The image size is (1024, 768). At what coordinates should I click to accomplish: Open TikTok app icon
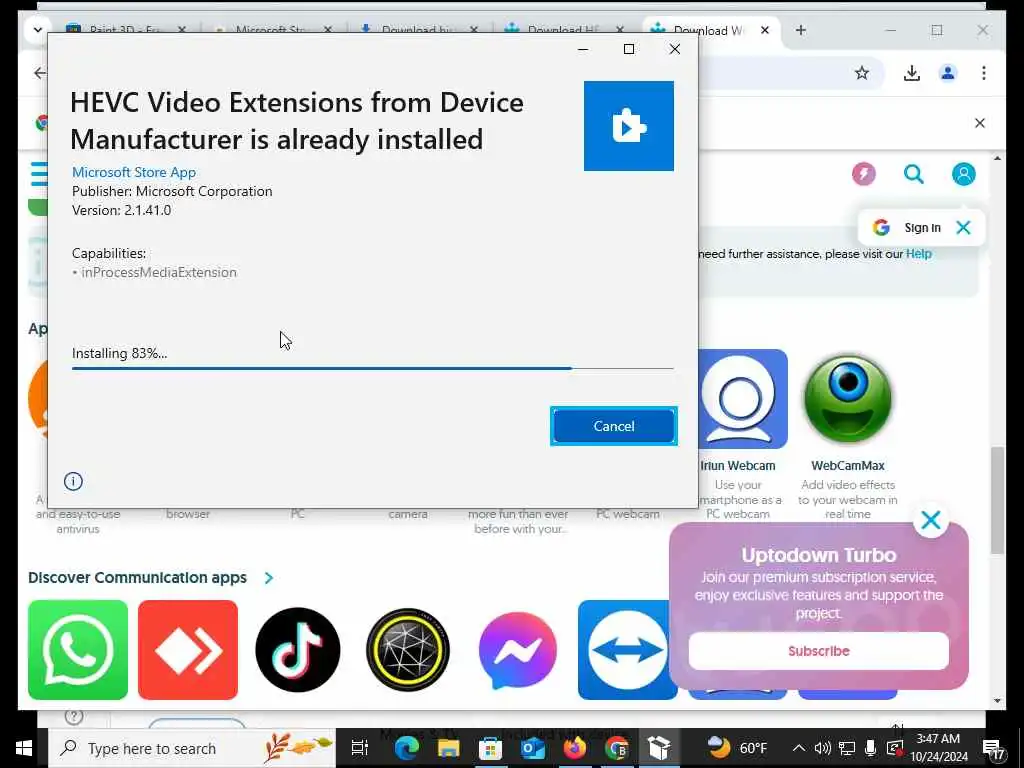click(x=298, y=650)
